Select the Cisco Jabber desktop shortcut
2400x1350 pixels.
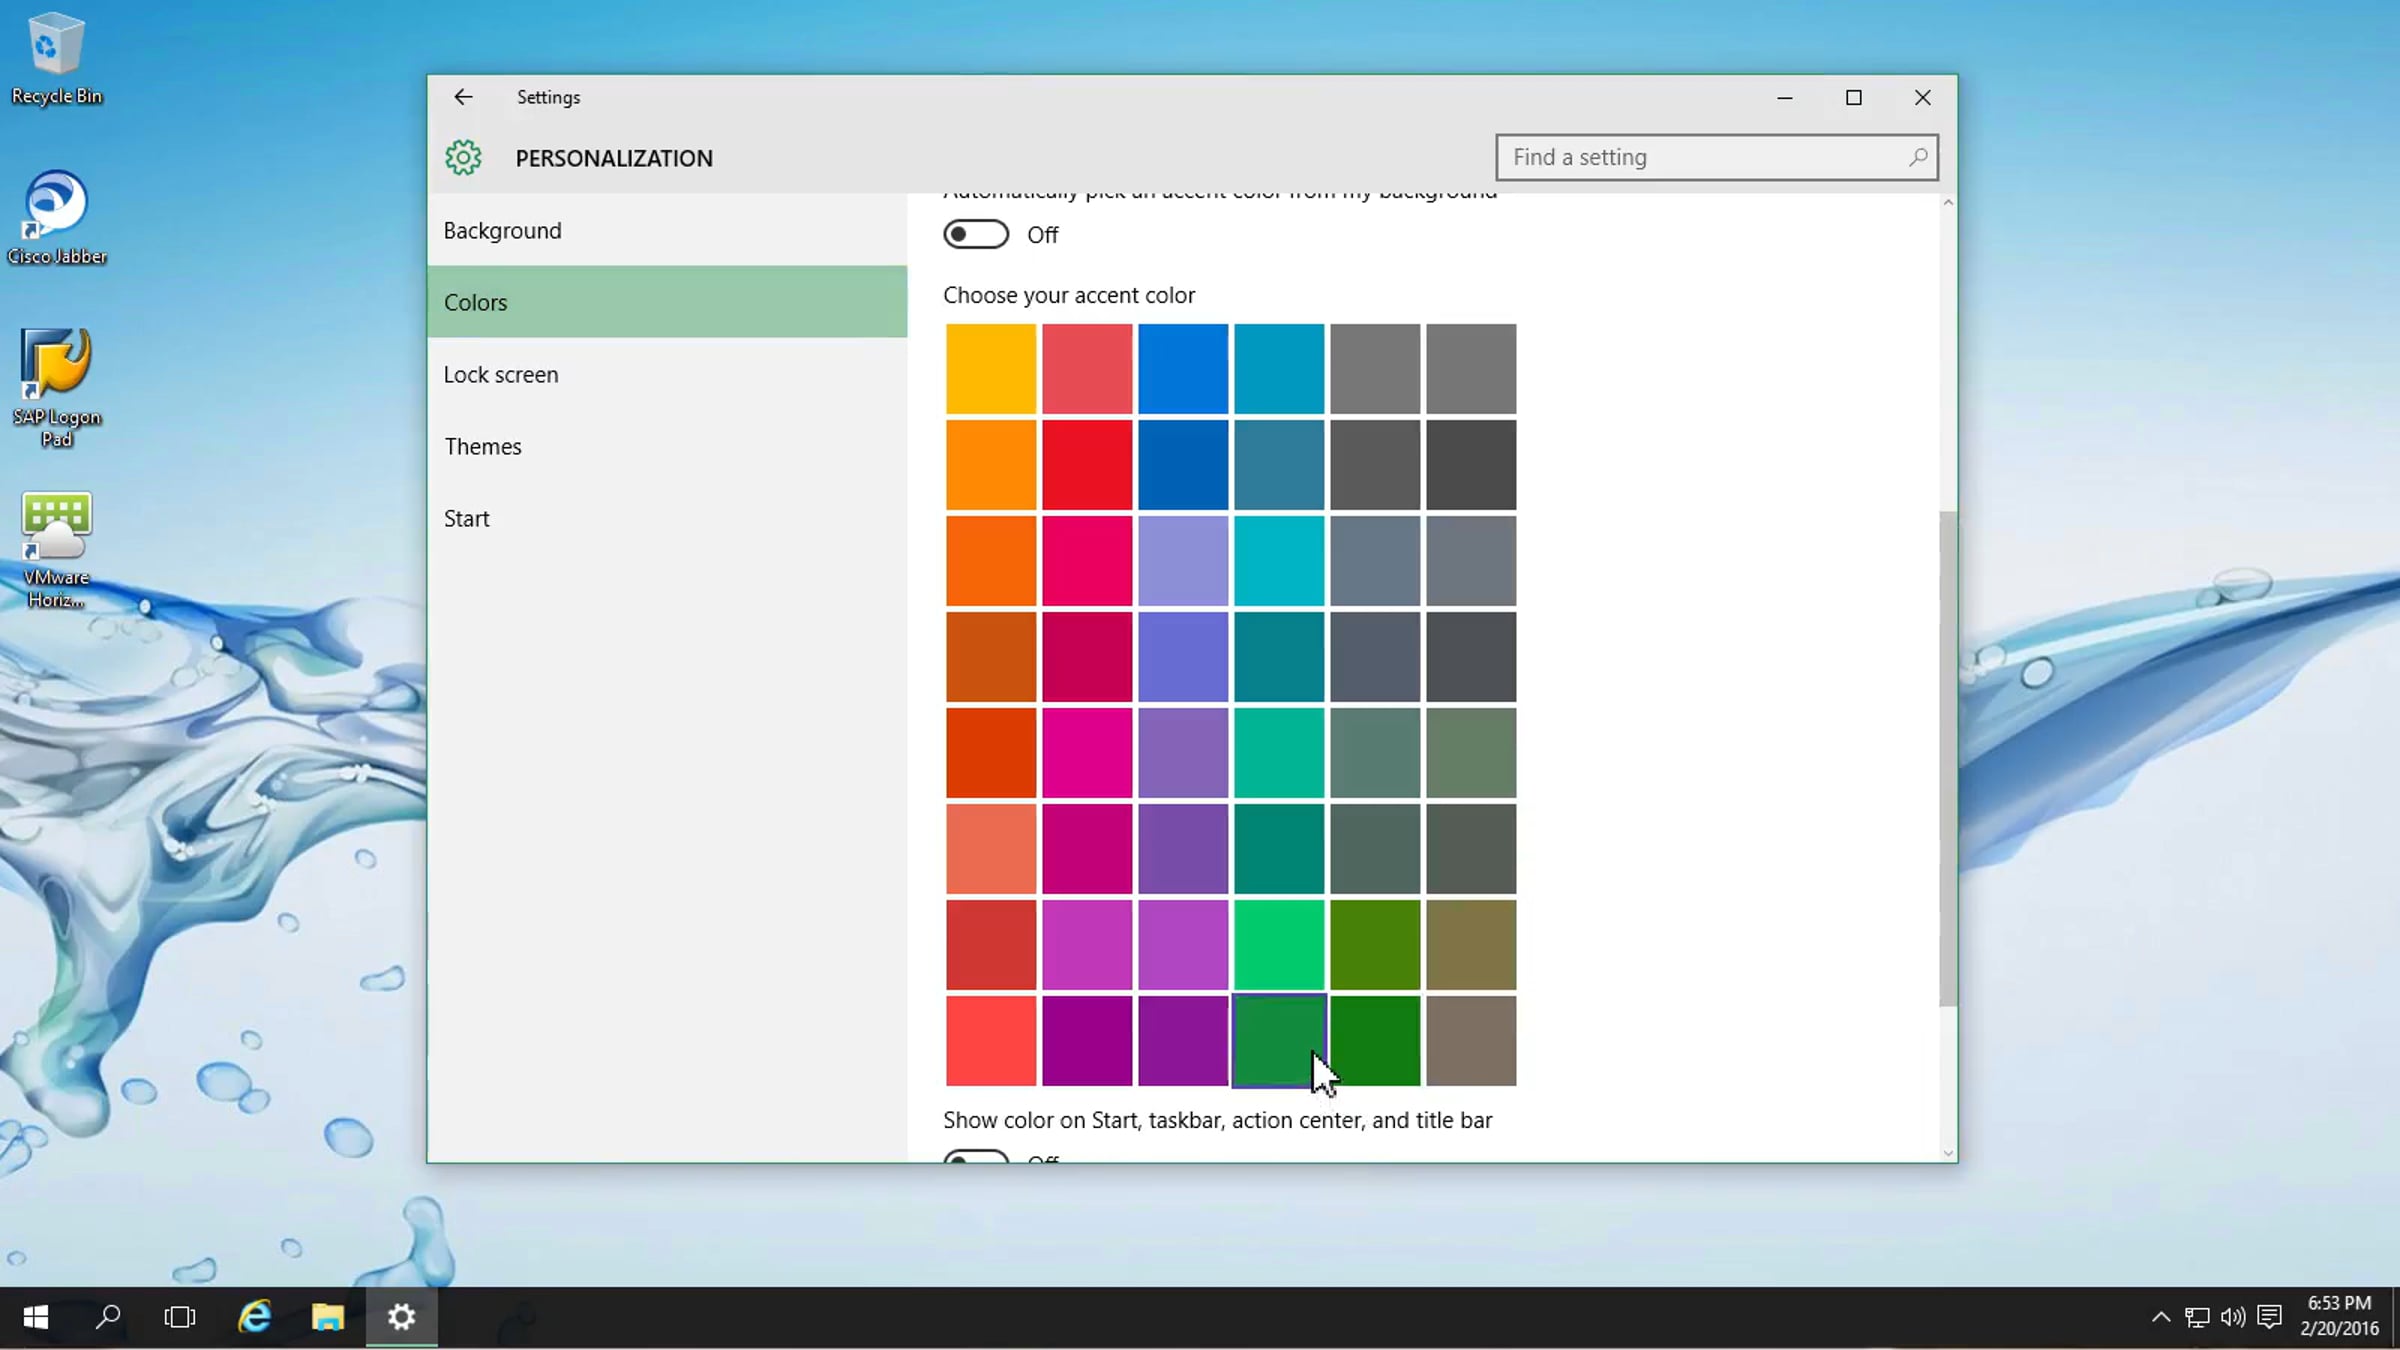point(56,217)
